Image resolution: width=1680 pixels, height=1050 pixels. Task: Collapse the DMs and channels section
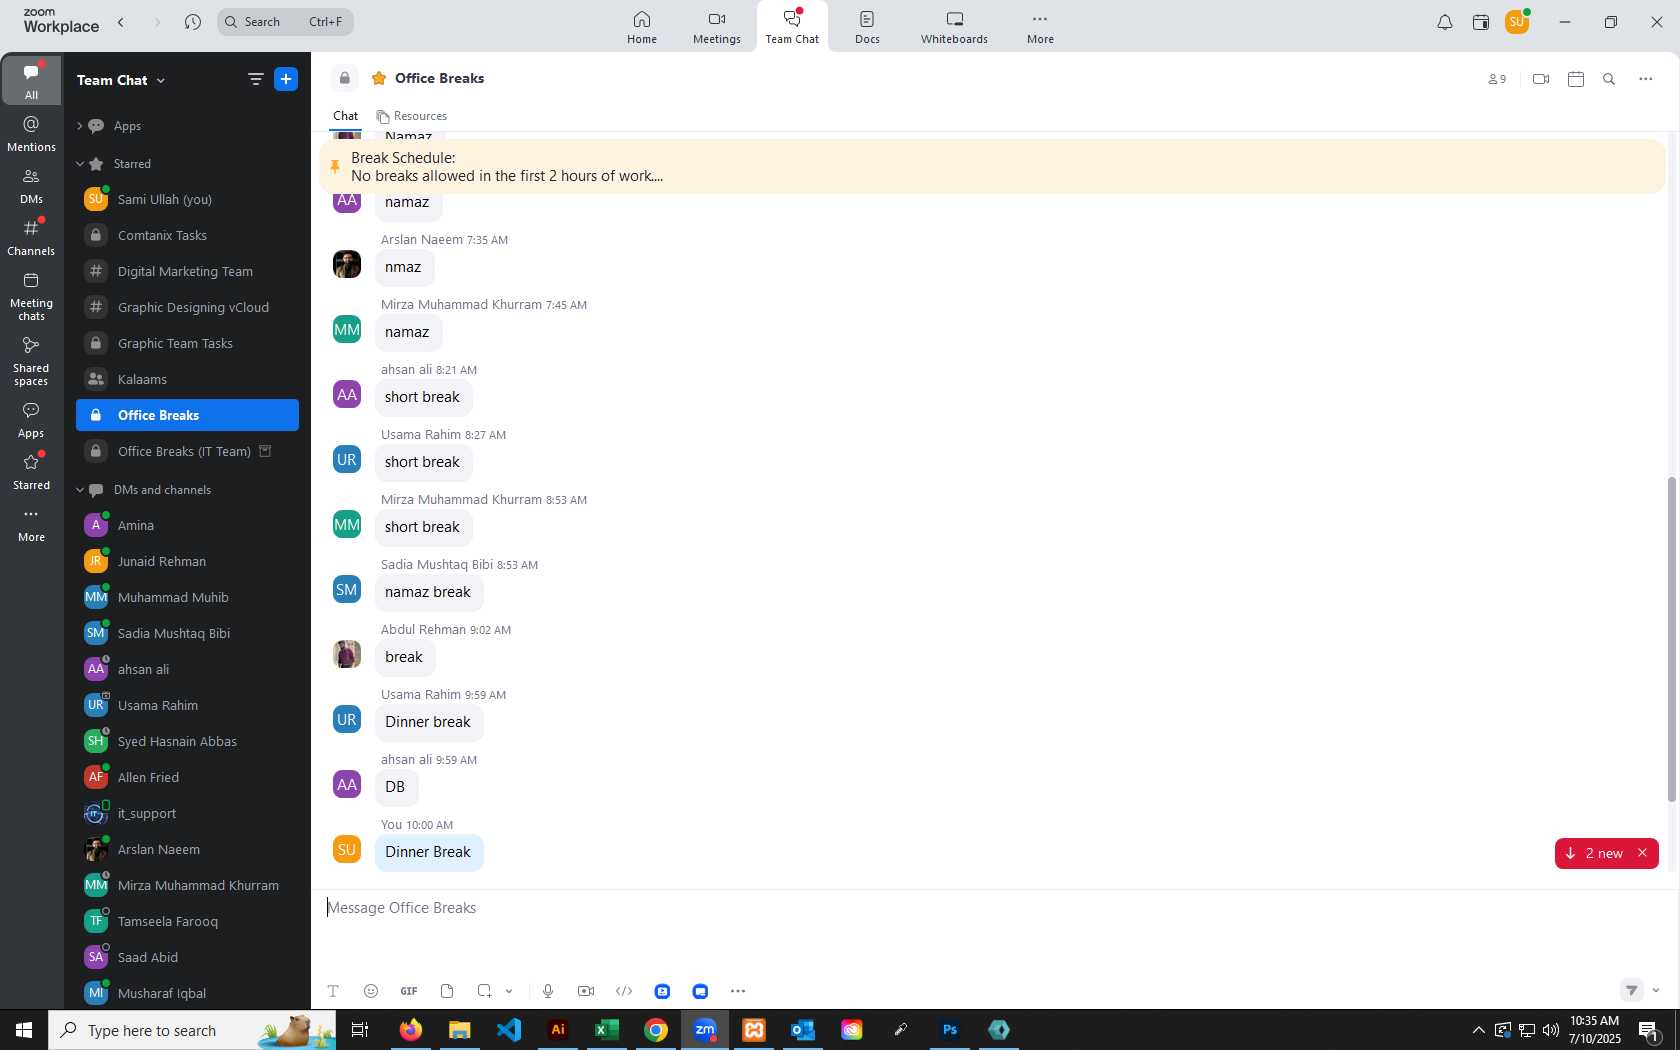click(79, 490)
